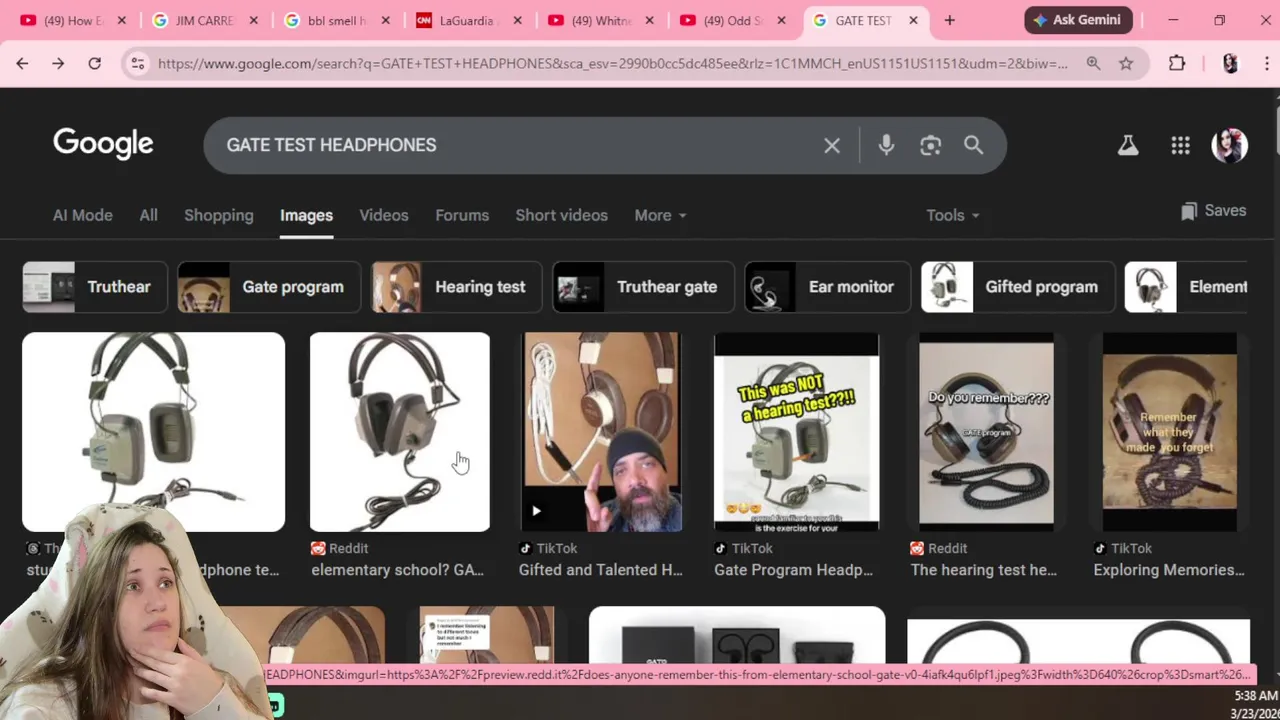Open first headphones image thumbnail on white background
Screen dimensions: 1280x720
153,431
